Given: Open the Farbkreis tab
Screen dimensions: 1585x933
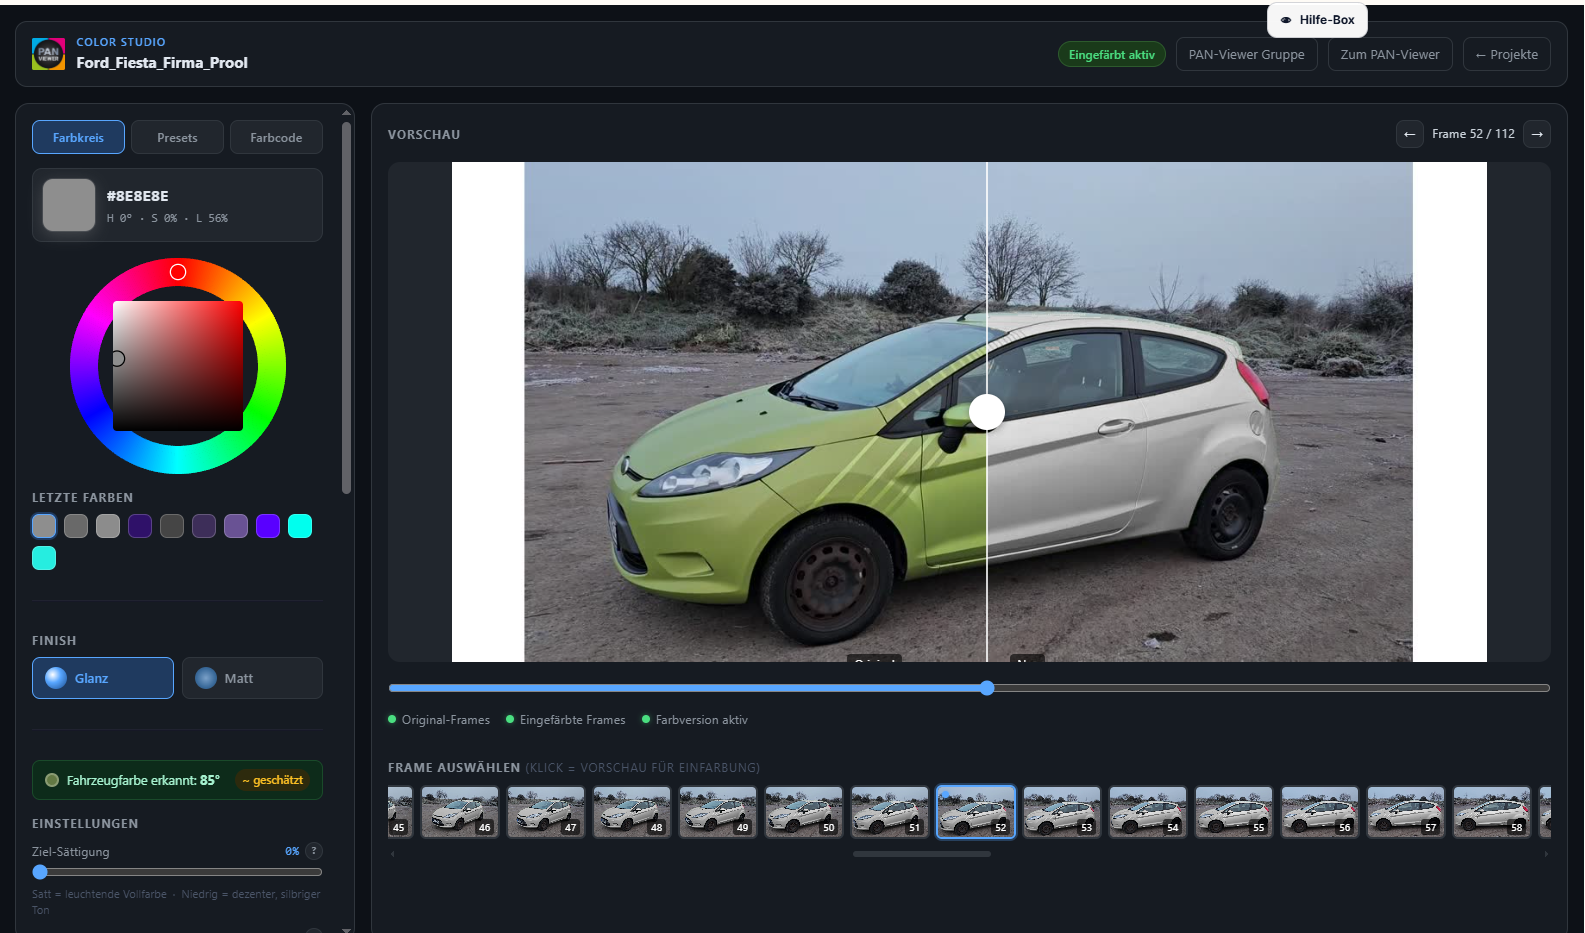Looking at the screenshot, I should click(x=78, y=137).
